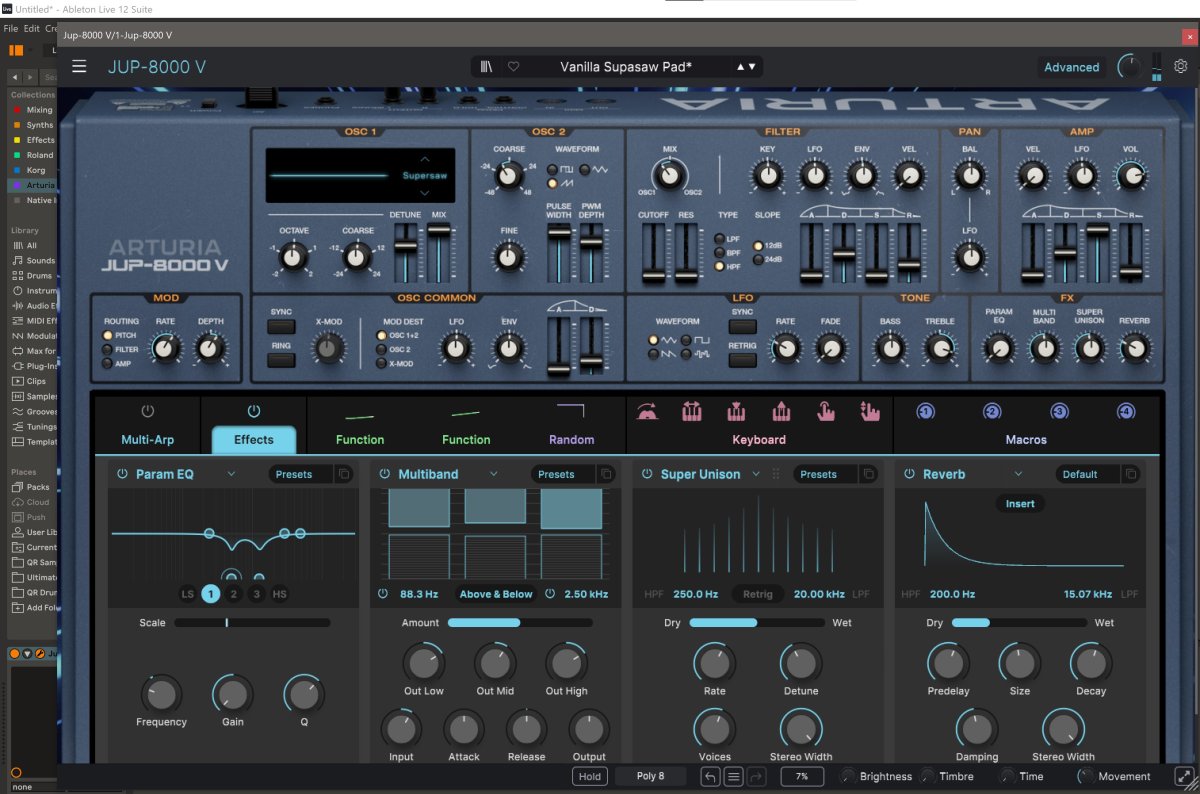The image size is (1200, 794).
Task: Open Ableton's File menu
Action: coord(11,28)
